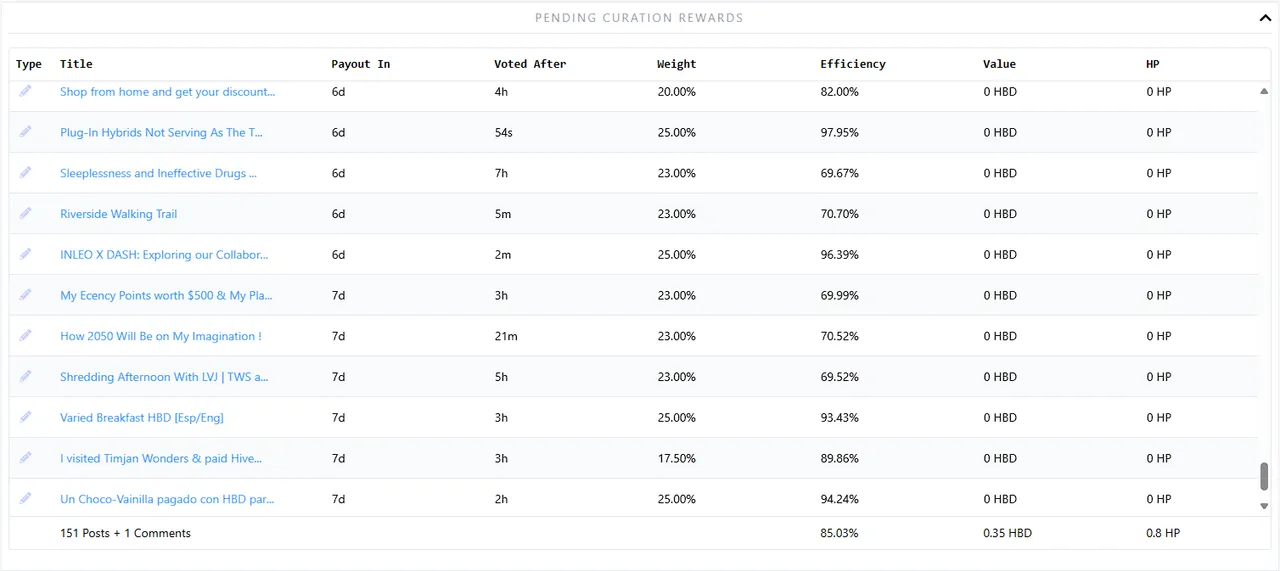This screenshot has width=1280, height=571.
Task: Click the table's vertical scrollbar thumb
Action: click(1264, 476)
